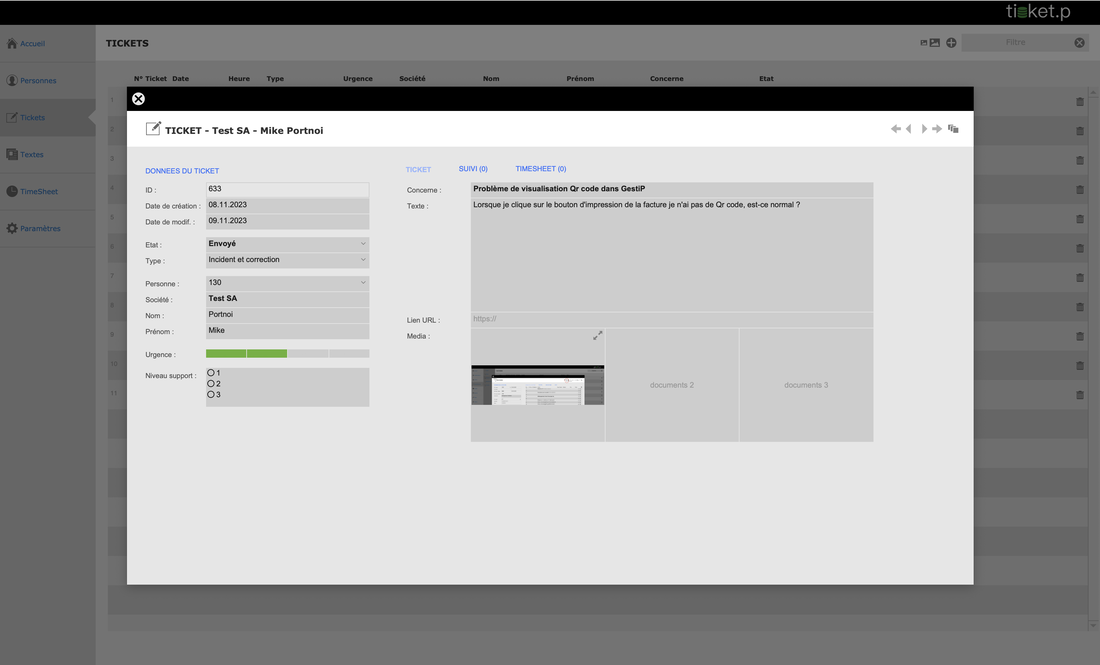Select support level 2 radio button
This screenshot has height=665, width=1100.
tap(211, 384)
